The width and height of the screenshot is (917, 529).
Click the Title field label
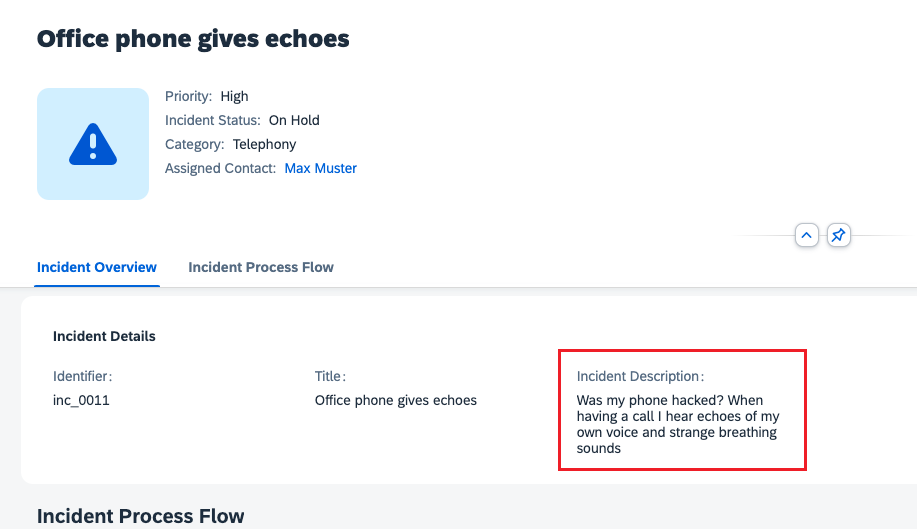[330, 376]
